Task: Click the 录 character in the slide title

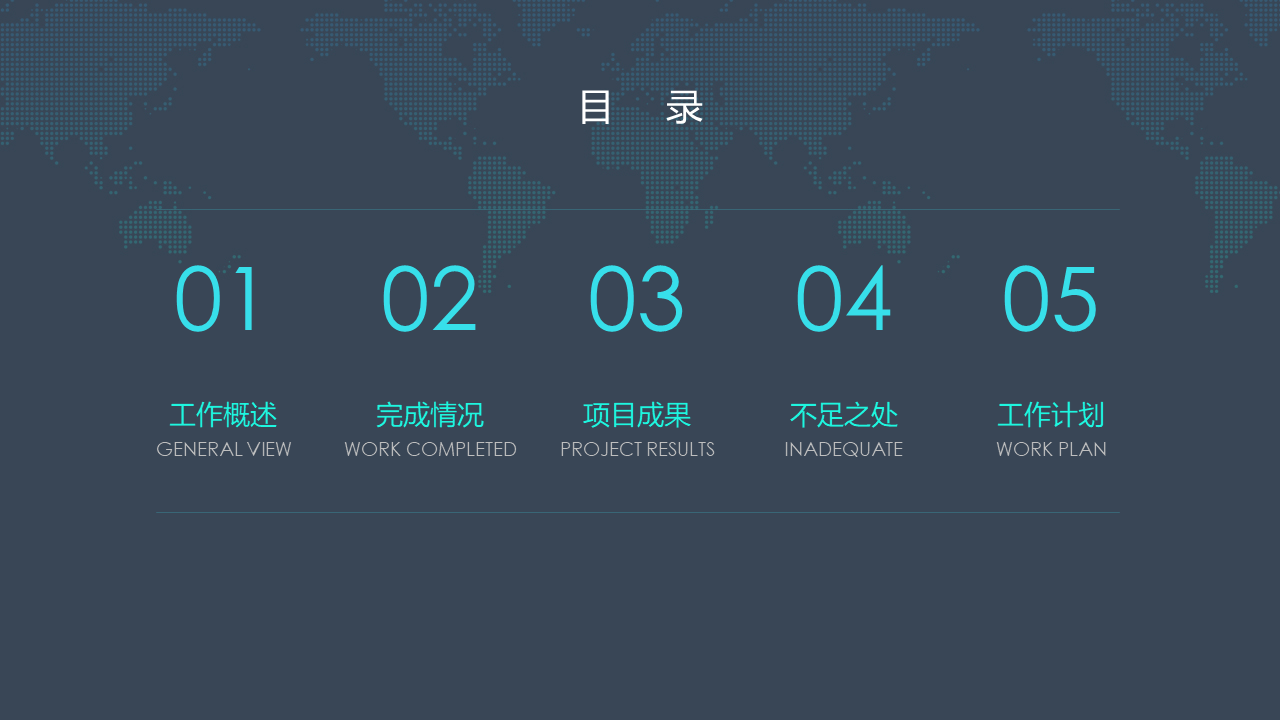Action: click(685, 108)
